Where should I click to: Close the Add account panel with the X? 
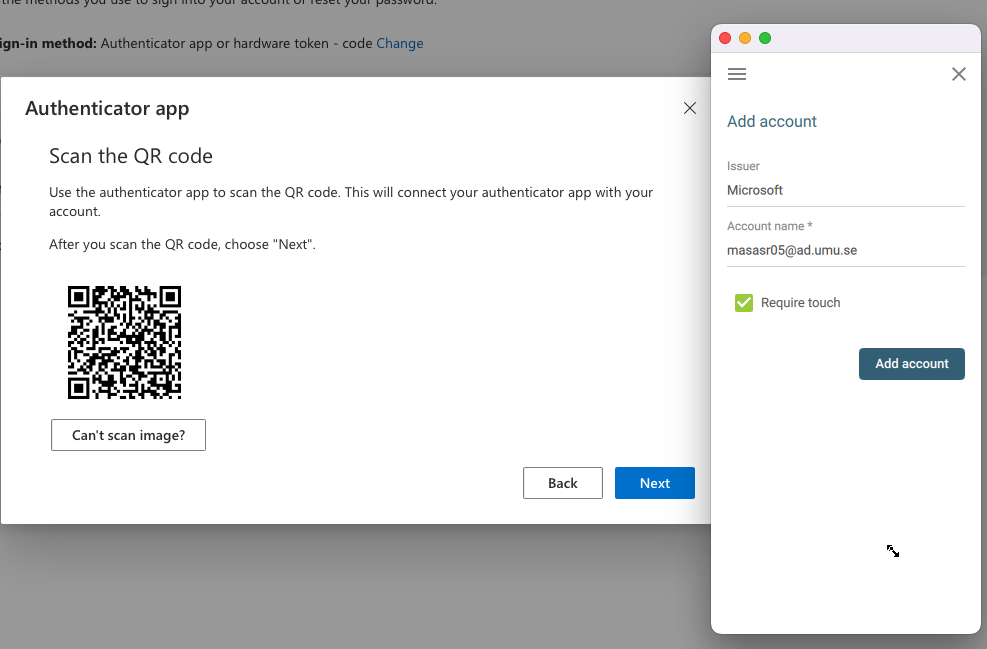(959, 74)
